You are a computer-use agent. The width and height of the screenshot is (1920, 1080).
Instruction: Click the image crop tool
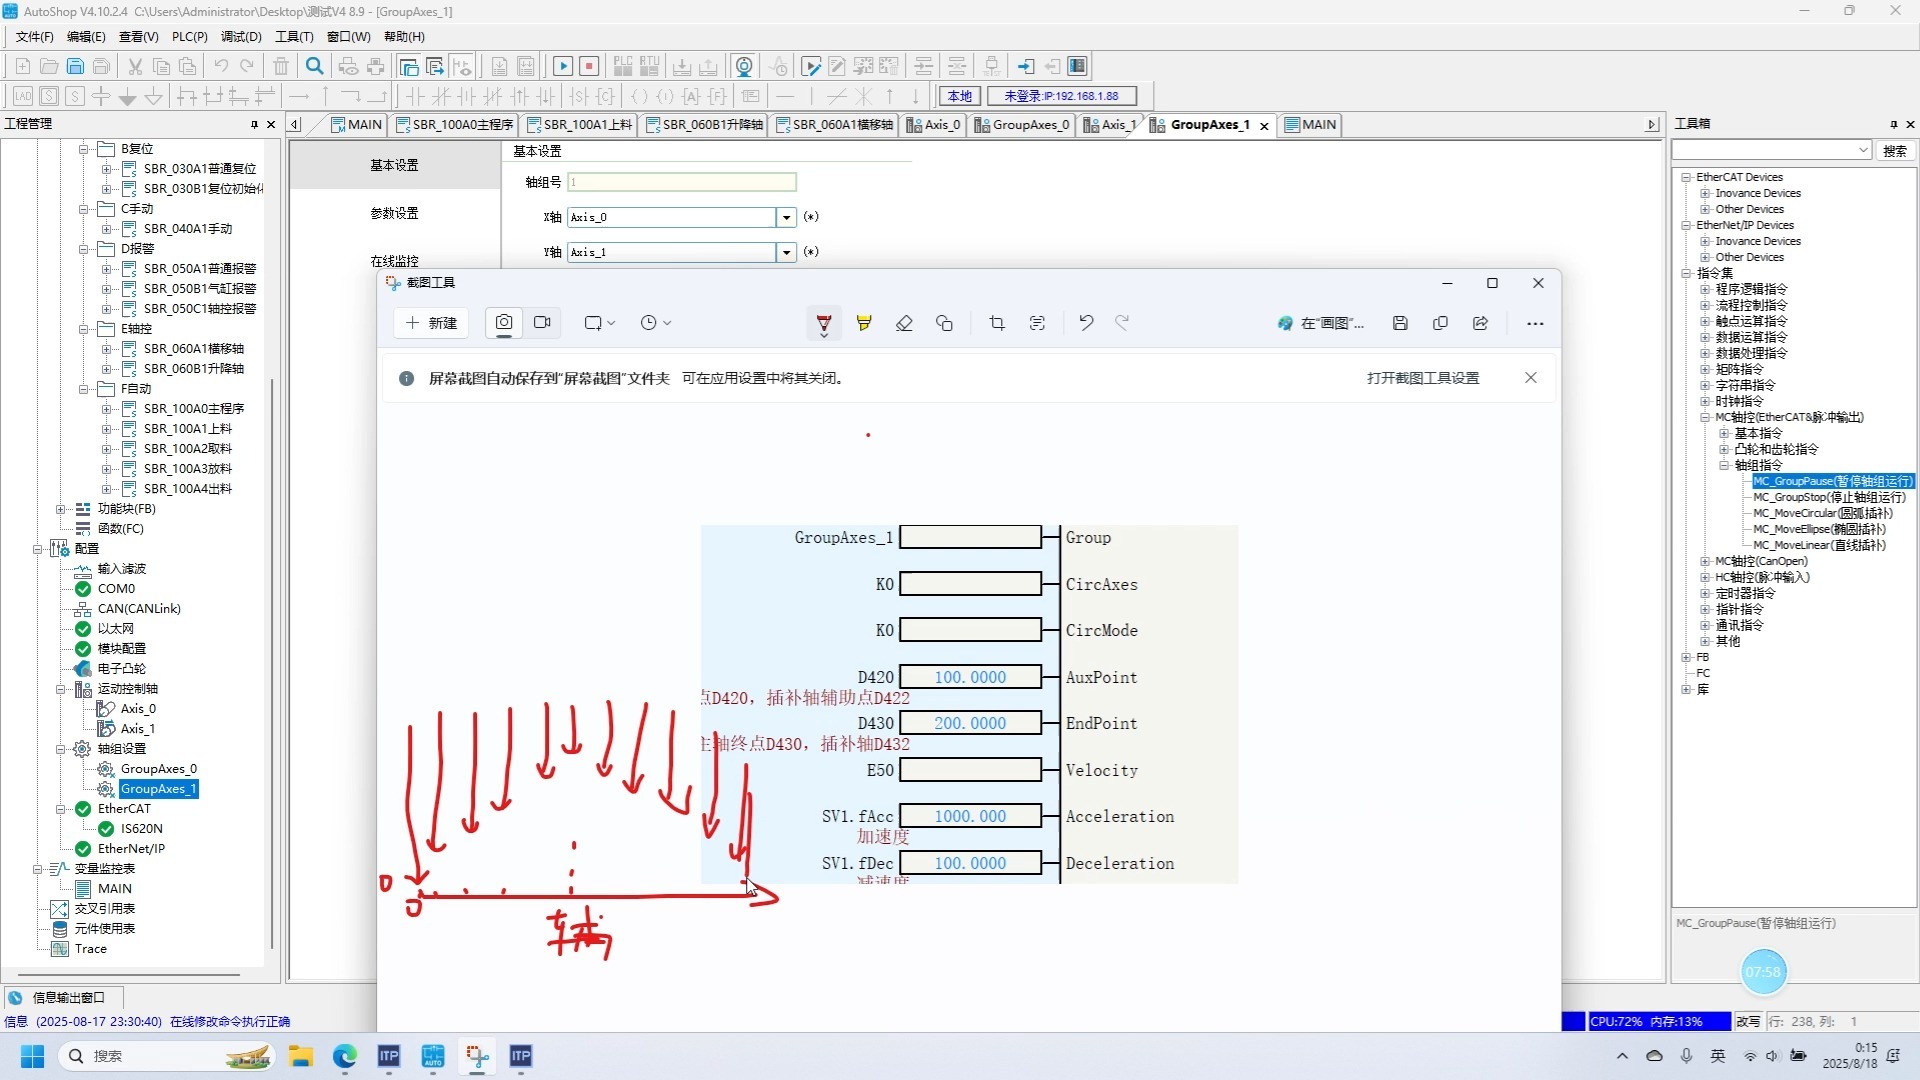(997, 323)
